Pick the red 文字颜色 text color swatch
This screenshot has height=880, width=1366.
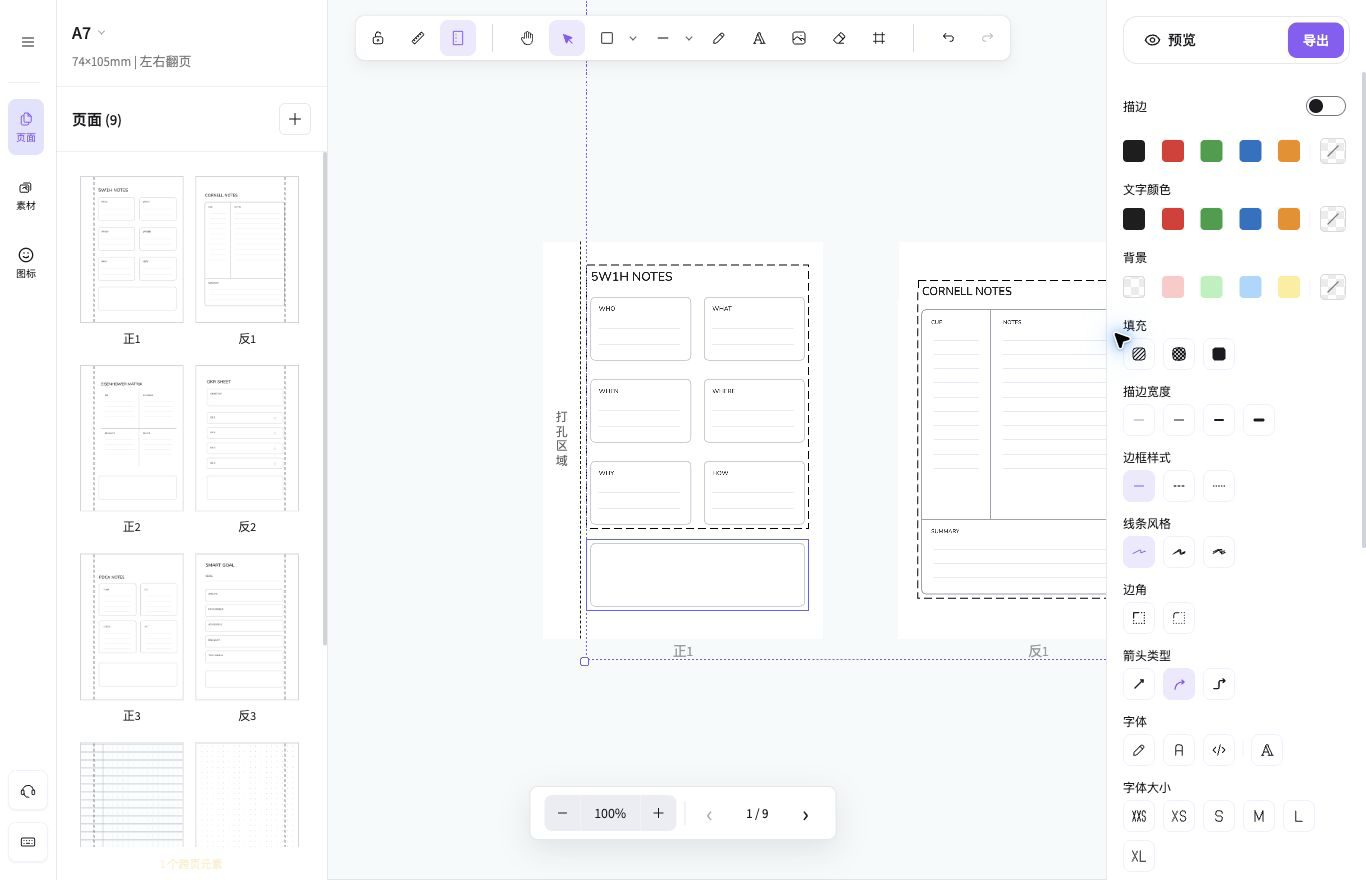click(x=1172, y=219)
